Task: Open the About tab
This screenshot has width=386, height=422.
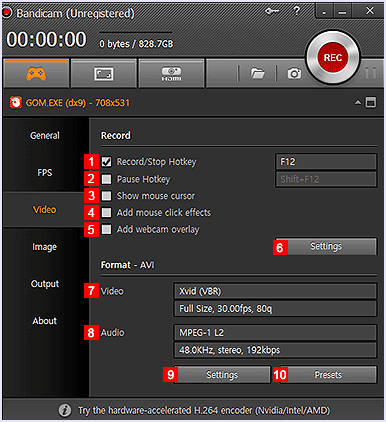Action: click(45, 321)
